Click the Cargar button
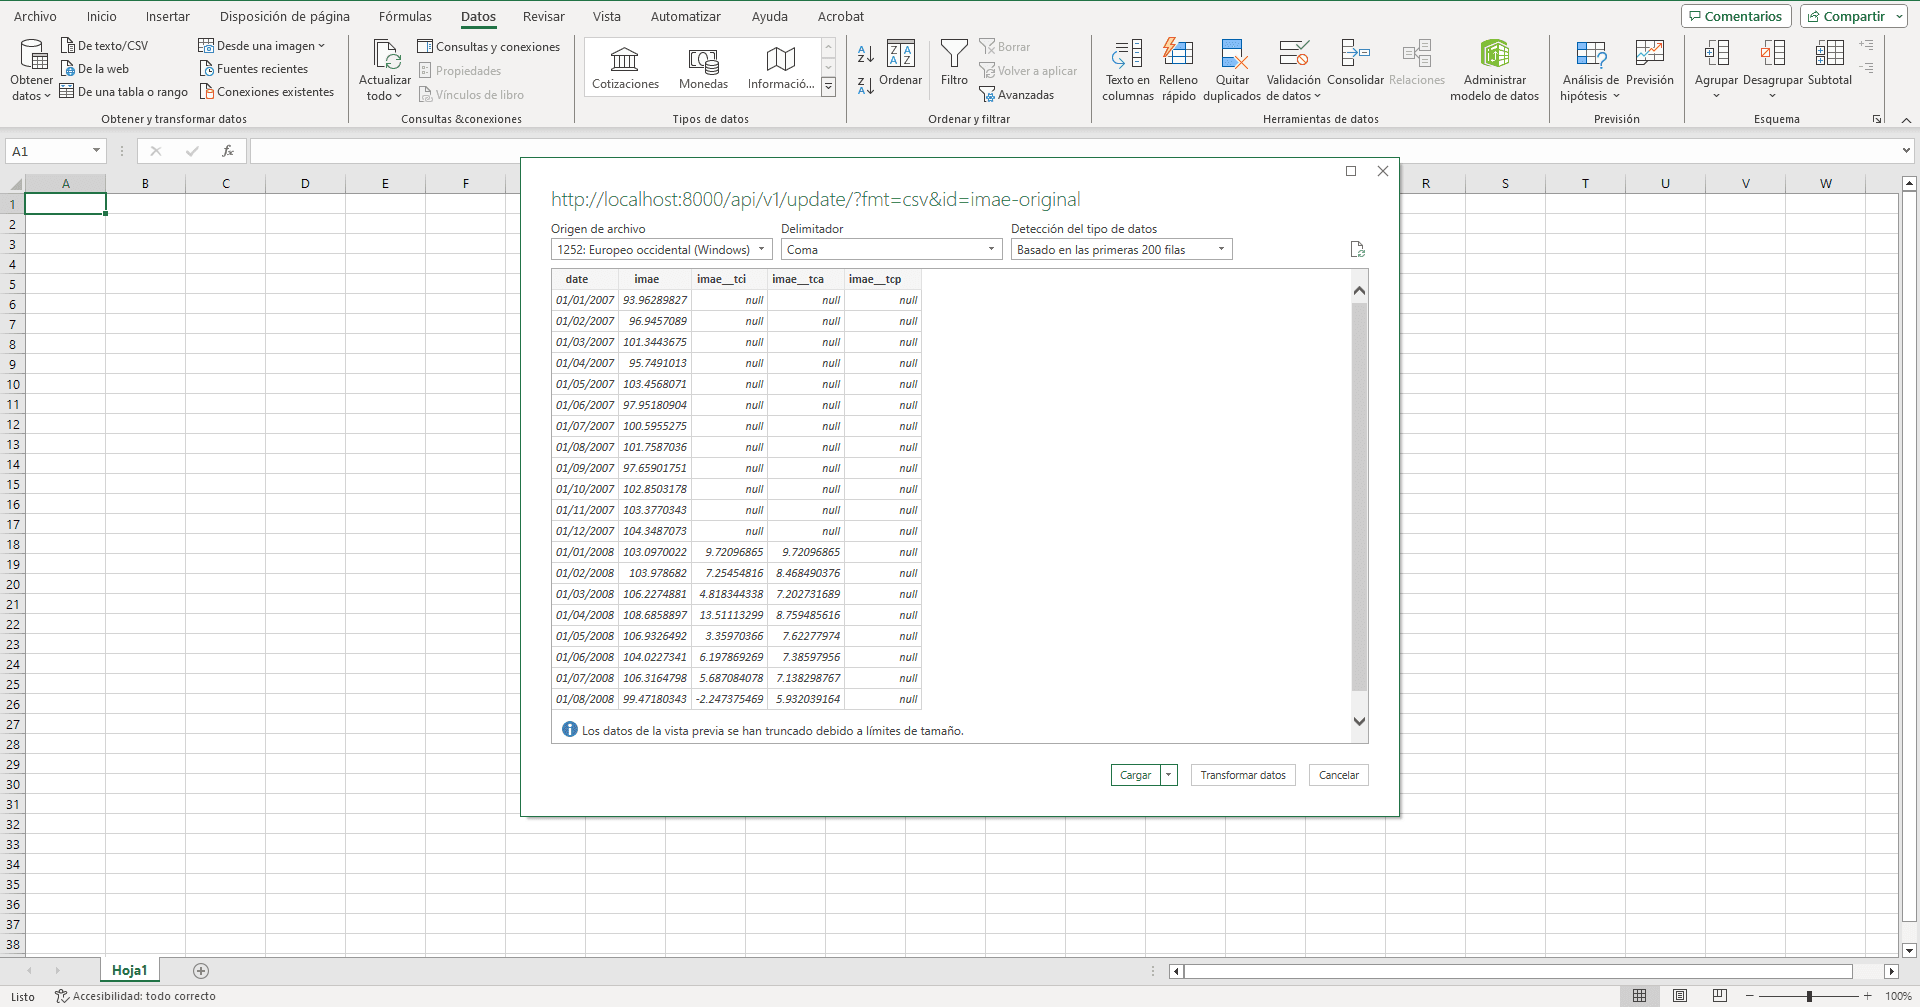Image resolution: width=1920 pixels, height=1007 pixels. point(1135,775)
